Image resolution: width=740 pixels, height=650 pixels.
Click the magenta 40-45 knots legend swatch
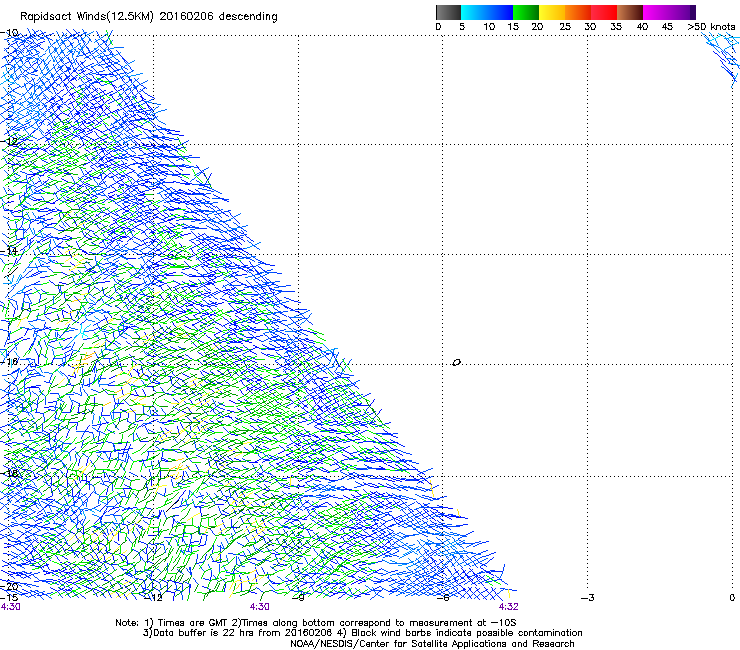tap(656, 12)
